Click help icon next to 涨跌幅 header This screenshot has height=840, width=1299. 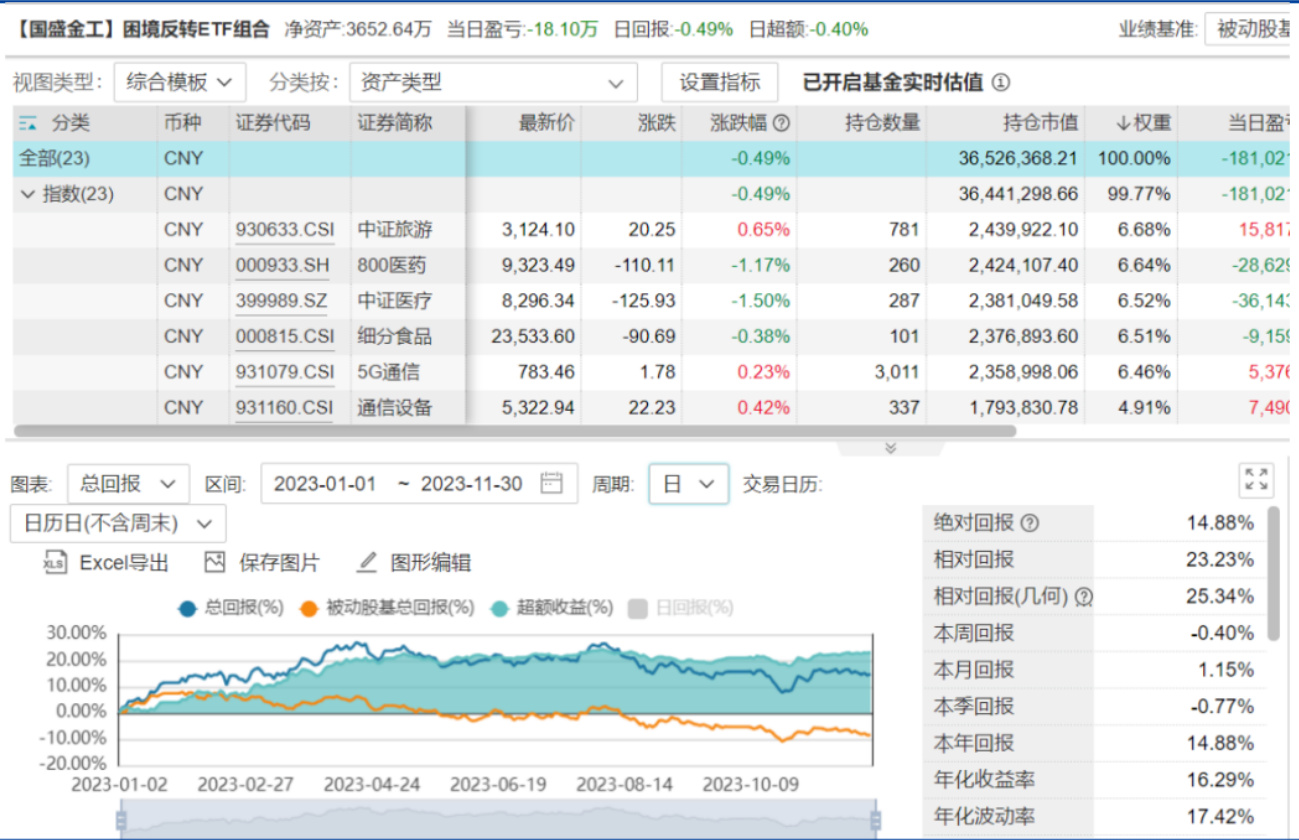tap(782, 123)
